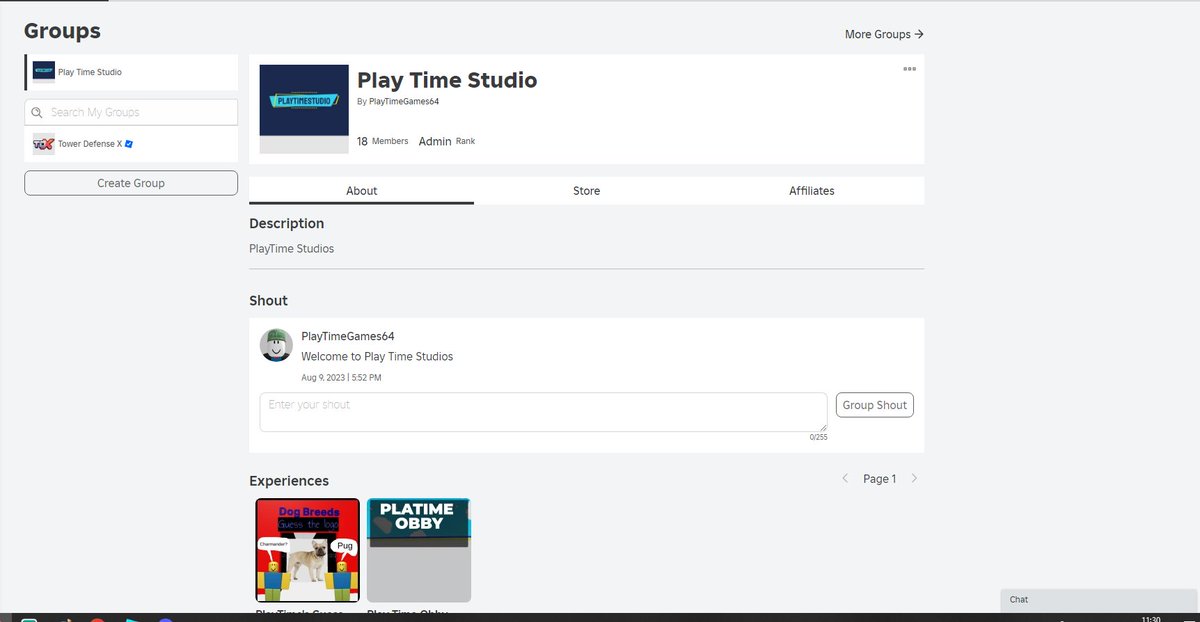
Task: Open the Dog Breeds Guess the logo experience
Action: (308, 550)
